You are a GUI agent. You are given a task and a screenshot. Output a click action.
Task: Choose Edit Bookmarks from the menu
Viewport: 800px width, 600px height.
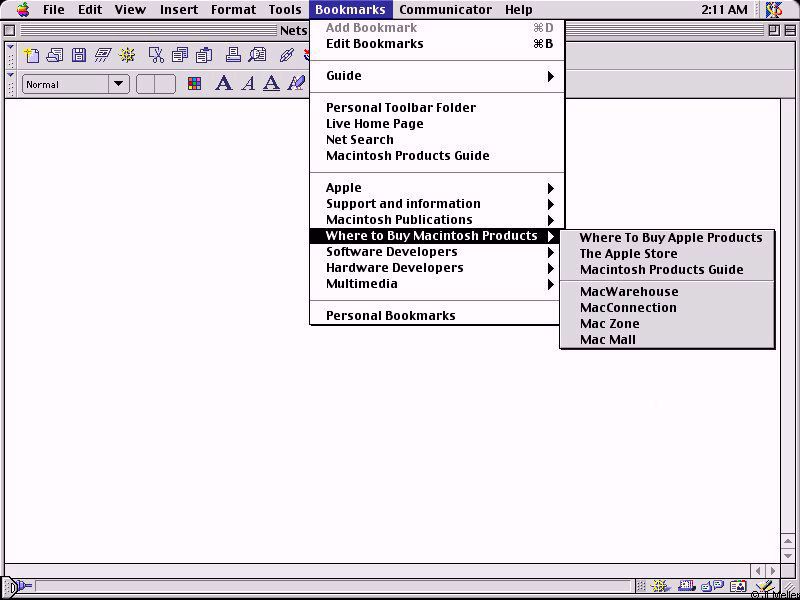(x=374, y=44)
